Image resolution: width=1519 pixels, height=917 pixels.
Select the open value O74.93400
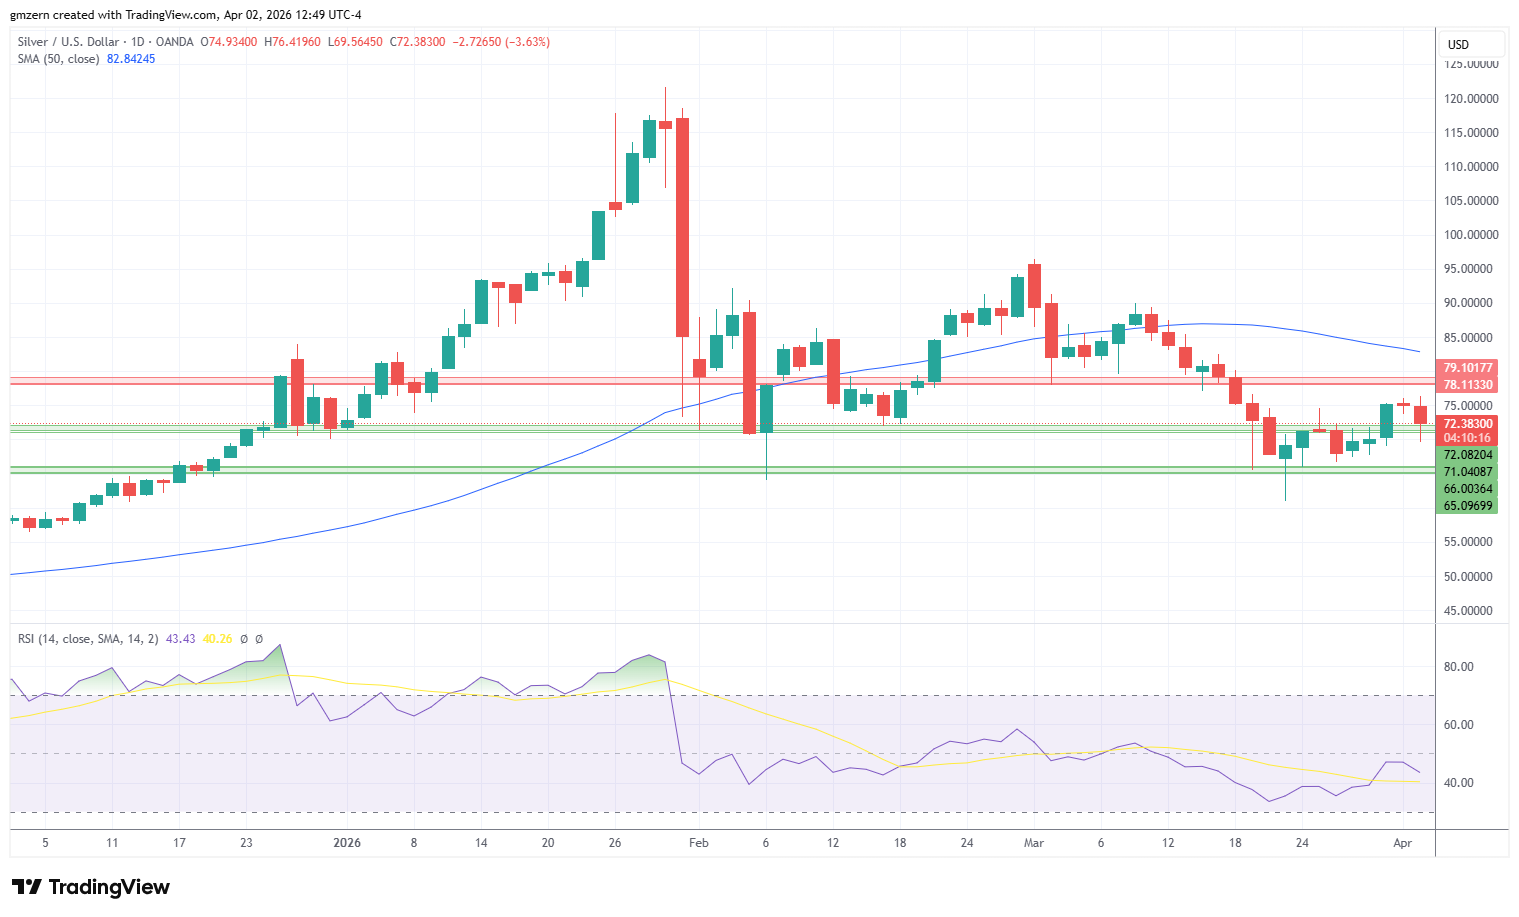coord(229,42)
